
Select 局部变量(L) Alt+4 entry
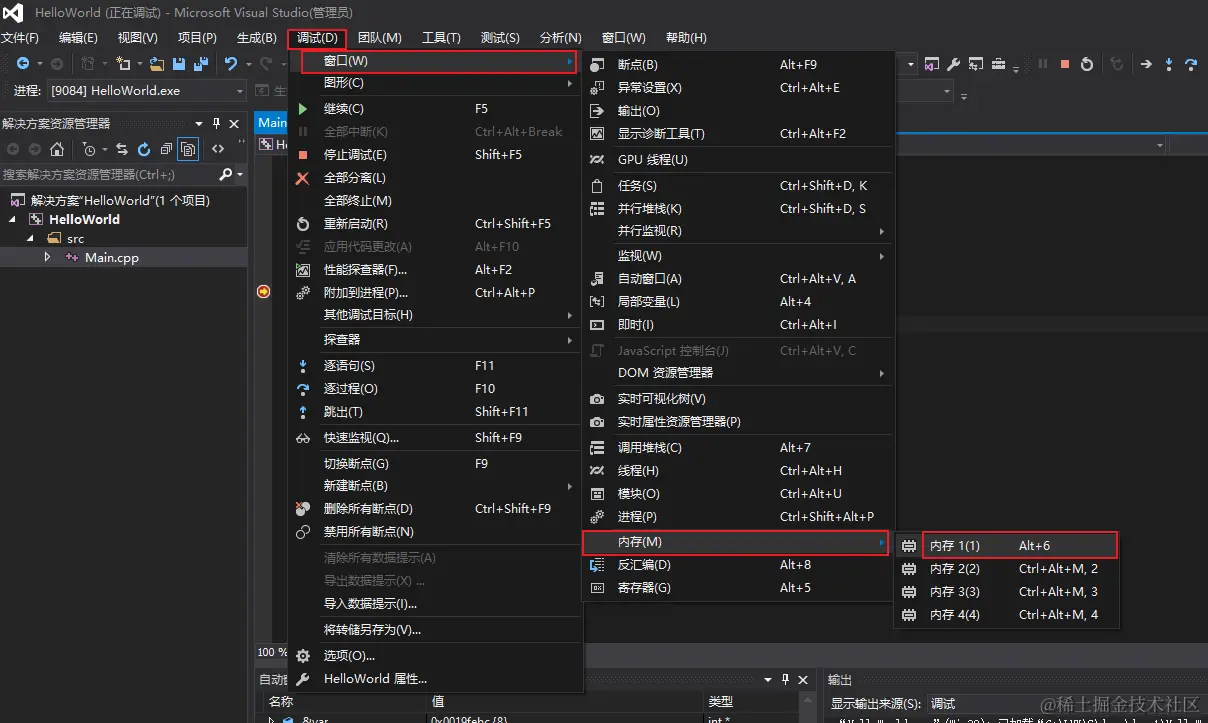pyautogui.click(x=737, y=301)
